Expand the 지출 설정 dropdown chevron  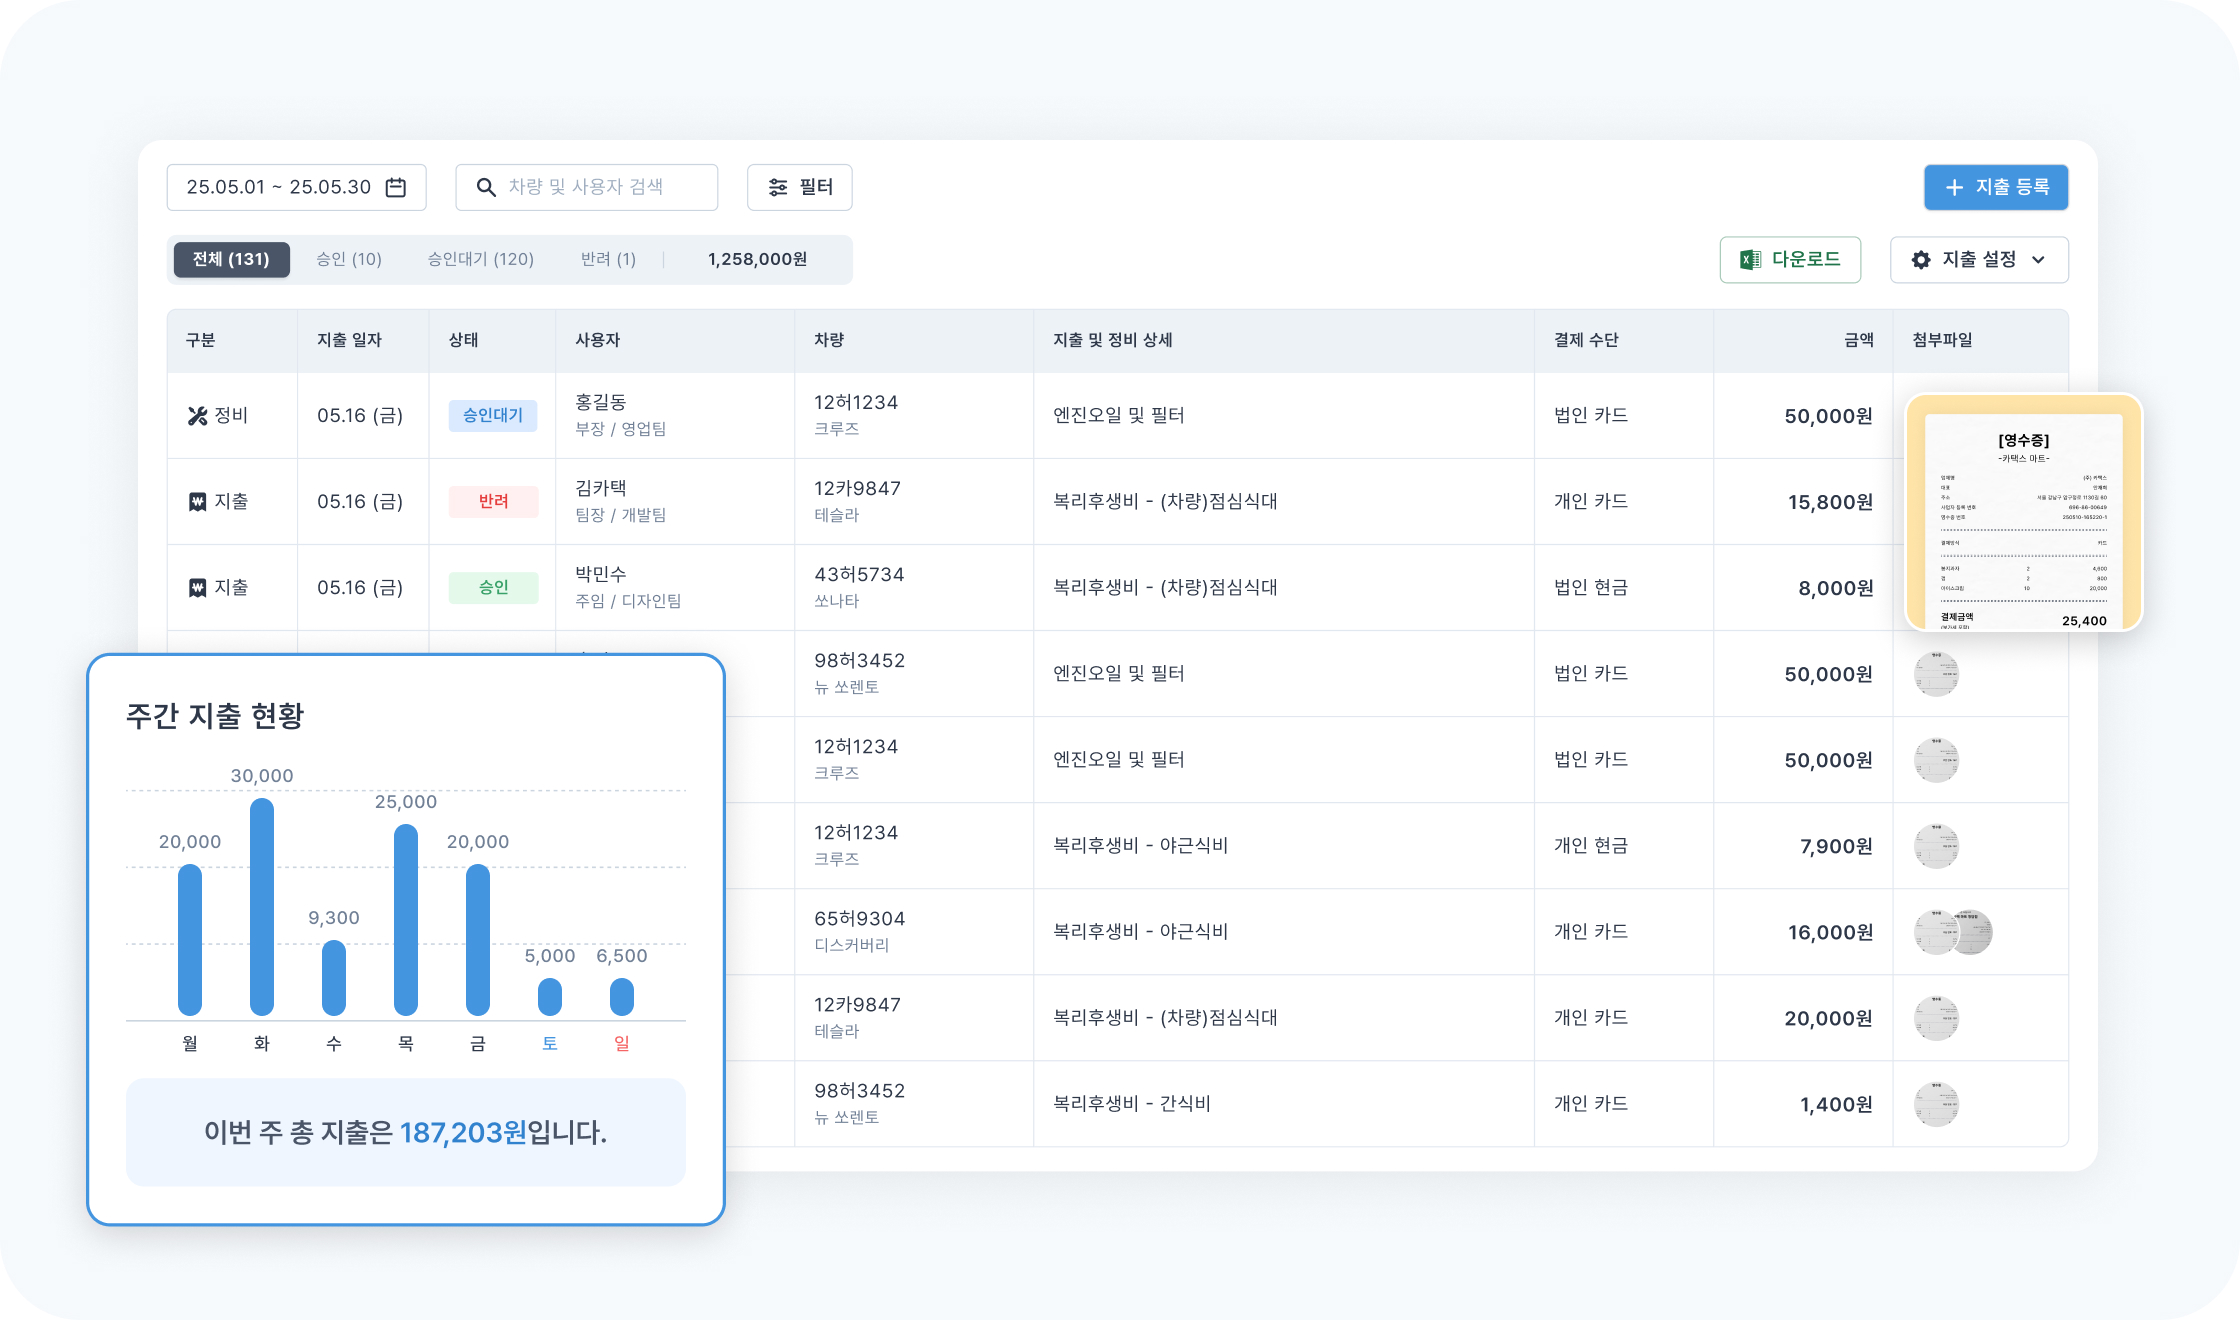pos(2039,260)
